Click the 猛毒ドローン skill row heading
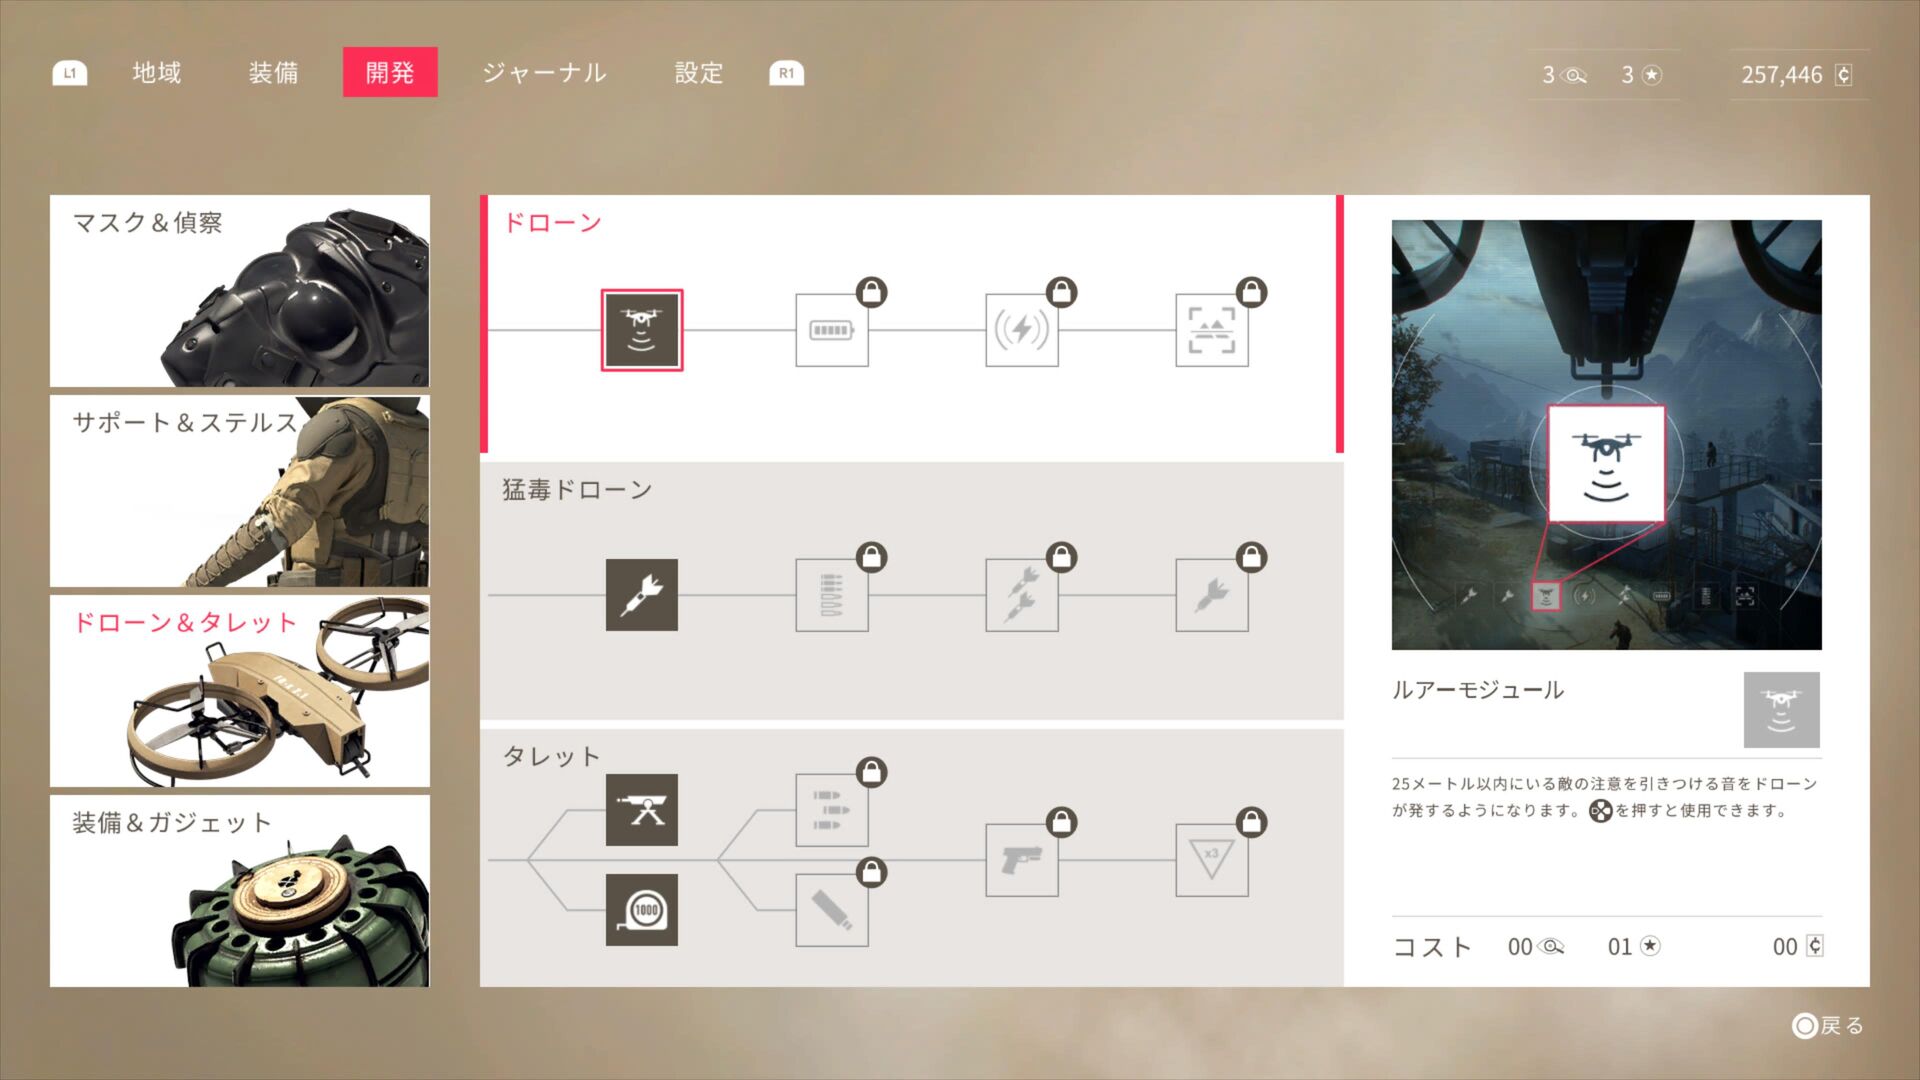This screenshot has width=1920, height=1080. pyautogui.click(x=577, y=490)
